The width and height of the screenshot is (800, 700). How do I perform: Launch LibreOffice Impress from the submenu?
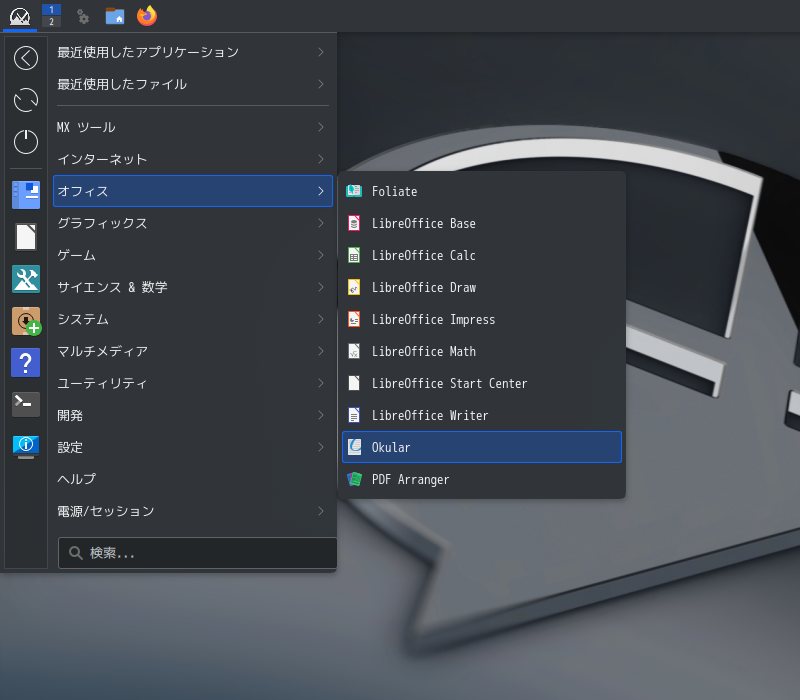482,319
